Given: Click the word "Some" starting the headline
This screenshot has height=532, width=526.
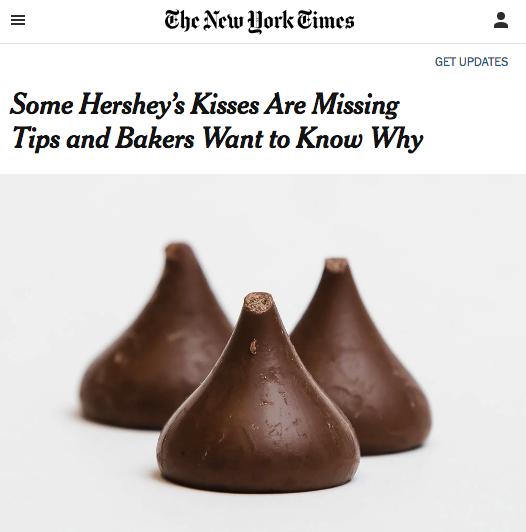Looking at the screenshot, I should coord(41,104).
